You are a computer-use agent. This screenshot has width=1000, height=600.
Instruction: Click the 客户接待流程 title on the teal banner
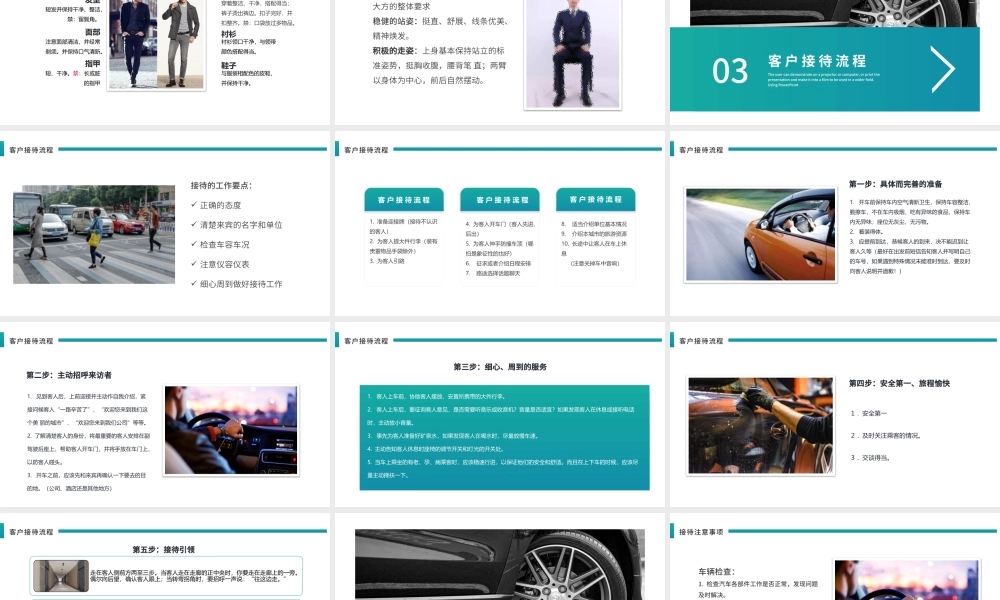pyautogui.click(x=817, y=61)
